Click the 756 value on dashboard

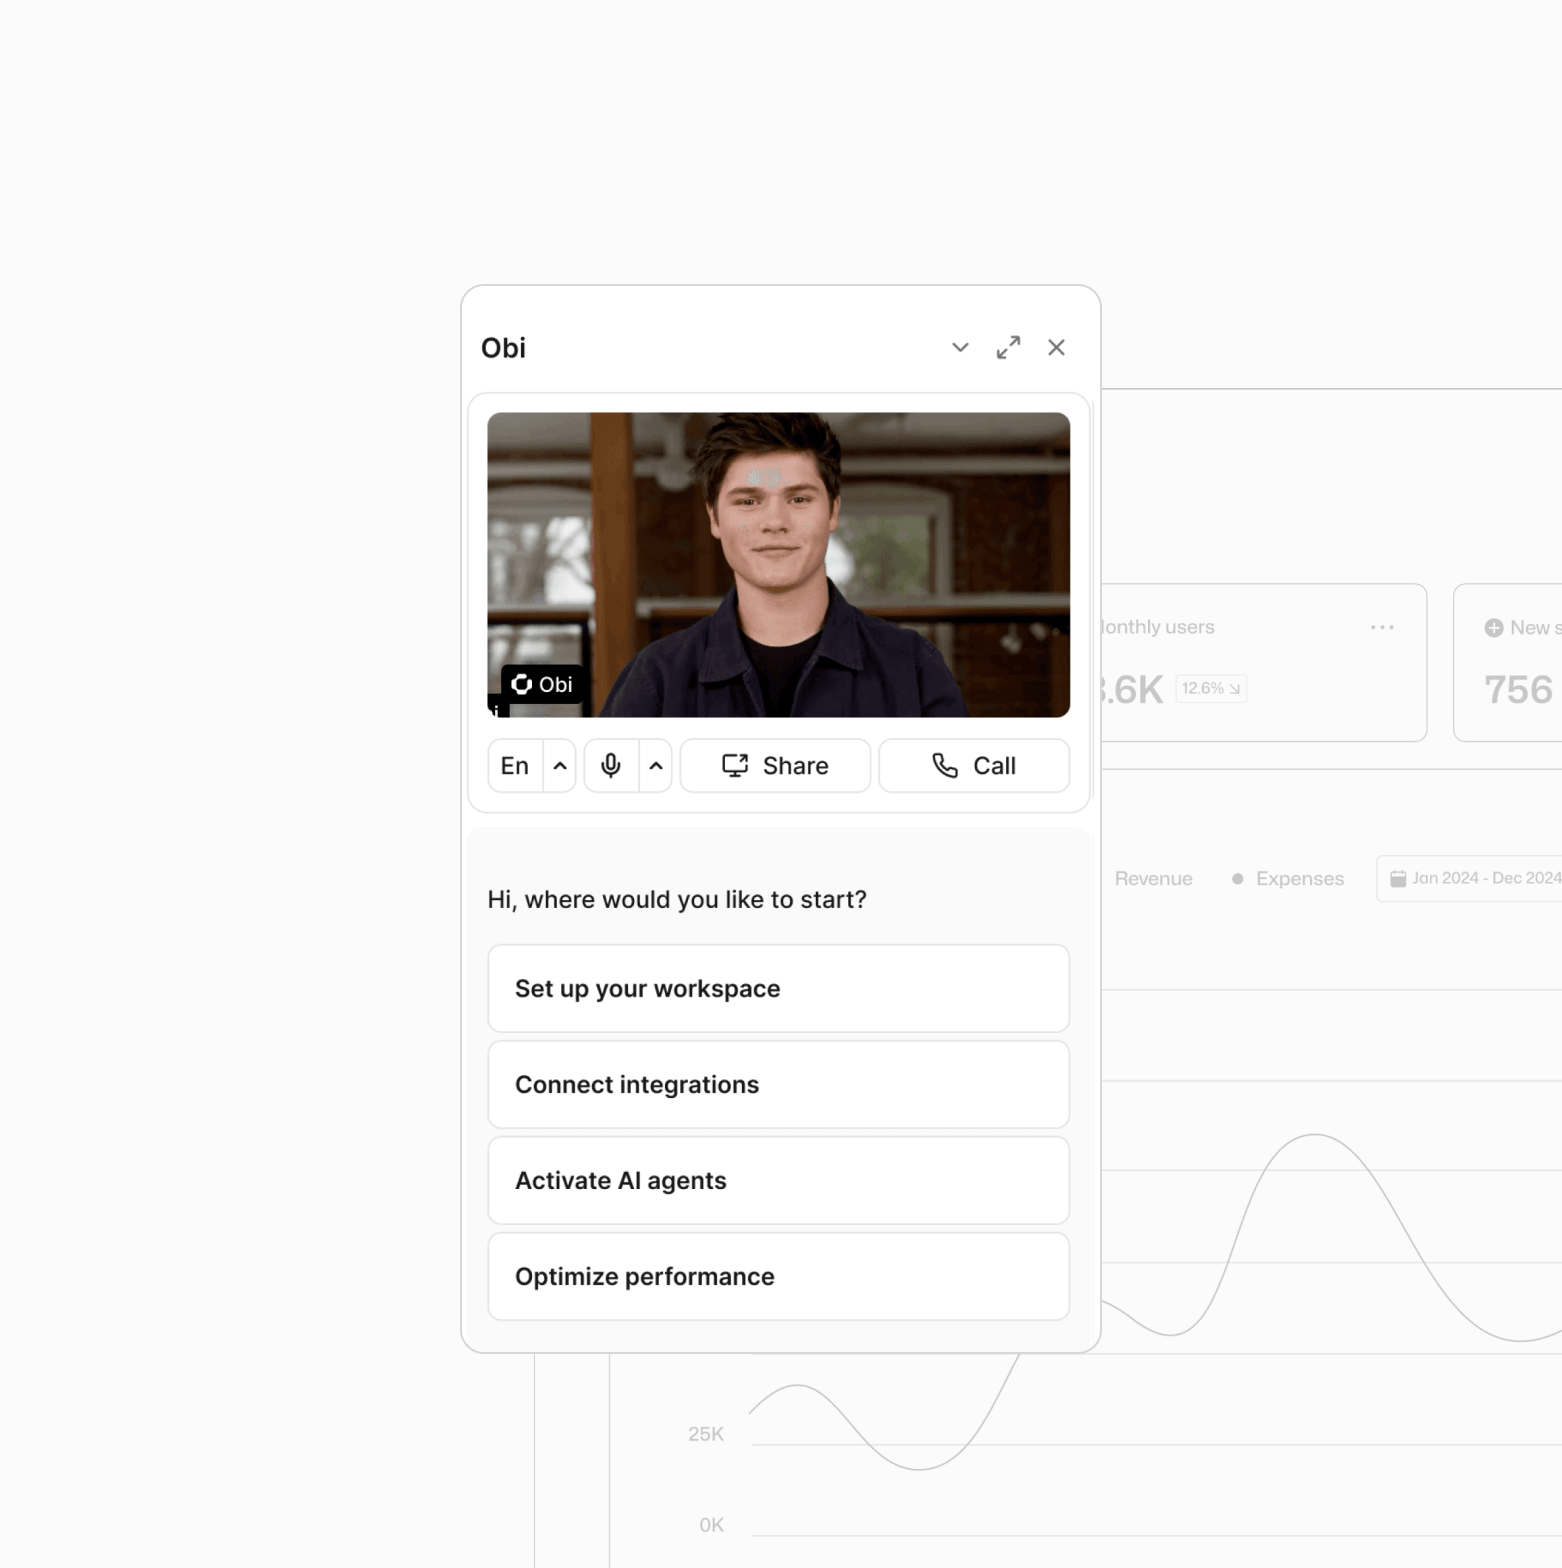click(x=1518, y=690)
